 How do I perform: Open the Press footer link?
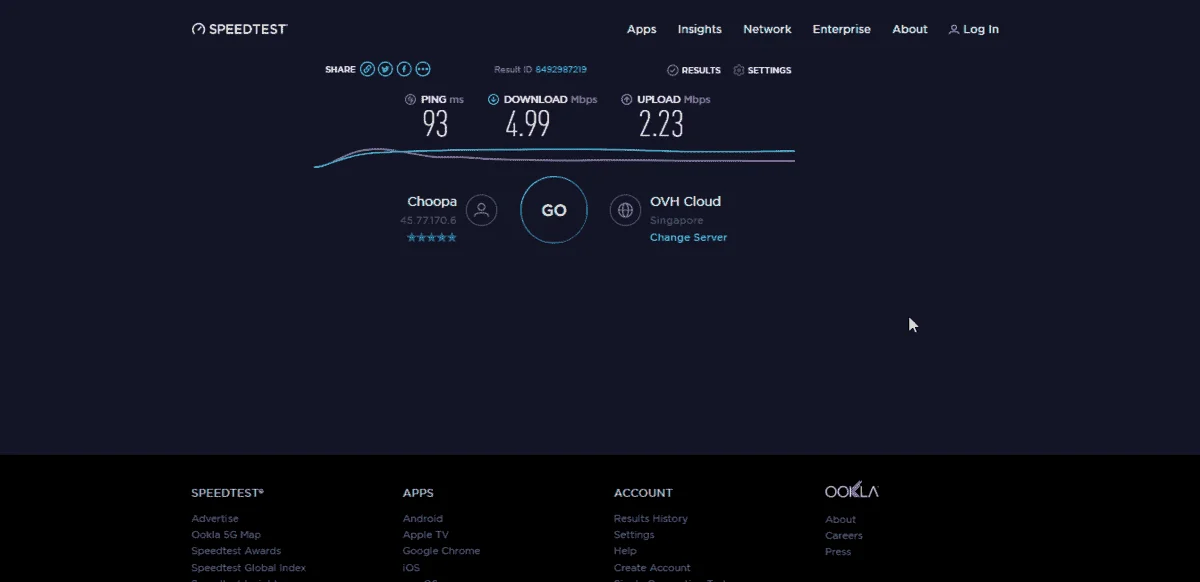(x=838, y=551)
